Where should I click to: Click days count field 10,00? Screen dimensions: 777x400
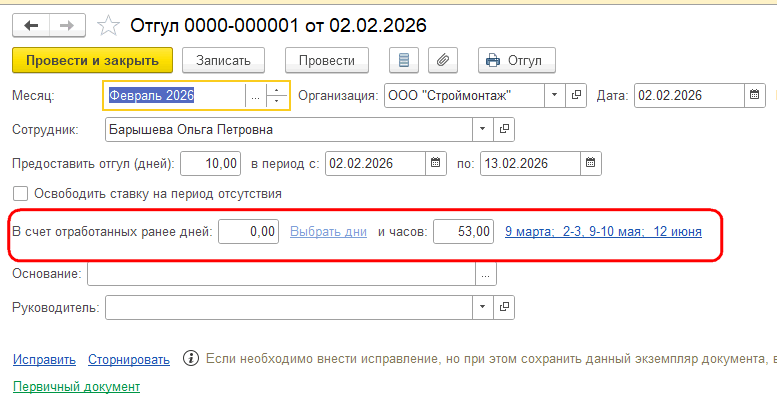pyautogui.click(x=211, y=164)
